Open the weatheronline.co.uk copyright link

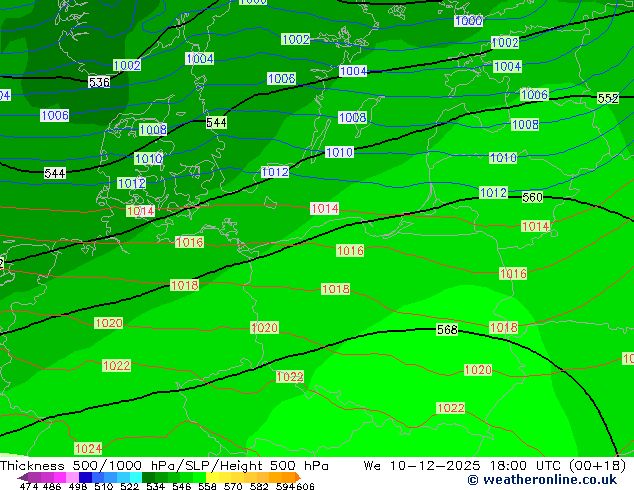click(x=542, y=480)
